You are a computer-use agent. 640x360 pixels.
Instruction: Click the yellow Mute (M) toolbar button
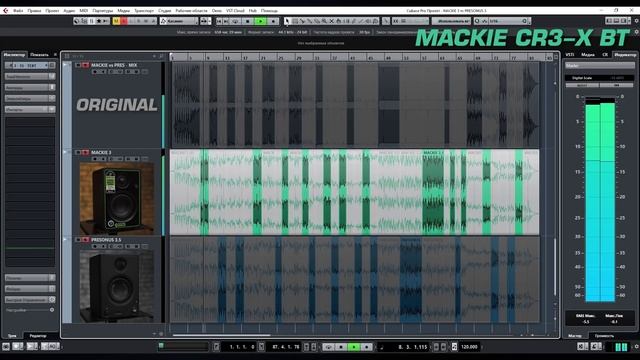(116, 21)
